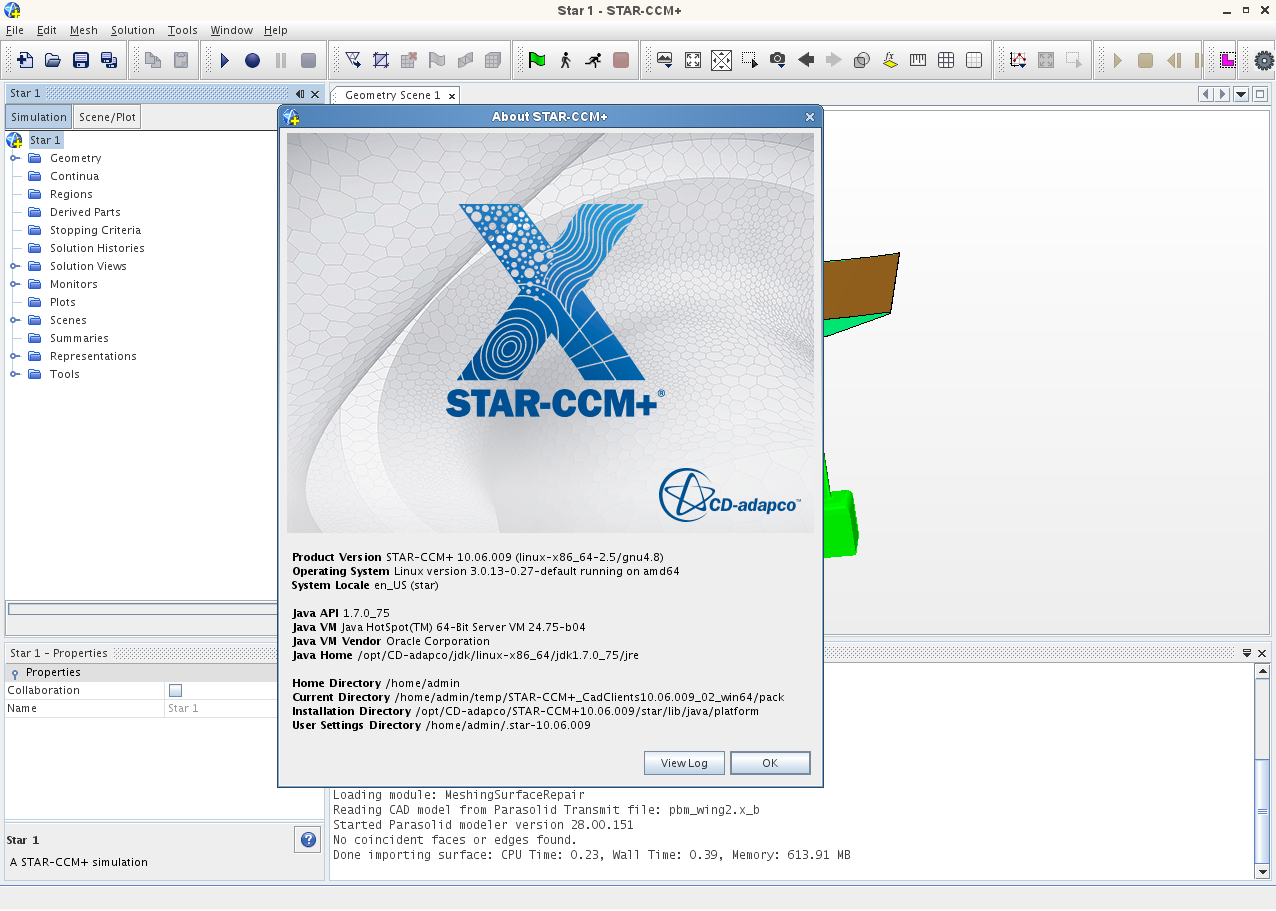The image size is (1276, 911).
Task: Toggle the Collaboration checkbox
Action: click(175, 690)
